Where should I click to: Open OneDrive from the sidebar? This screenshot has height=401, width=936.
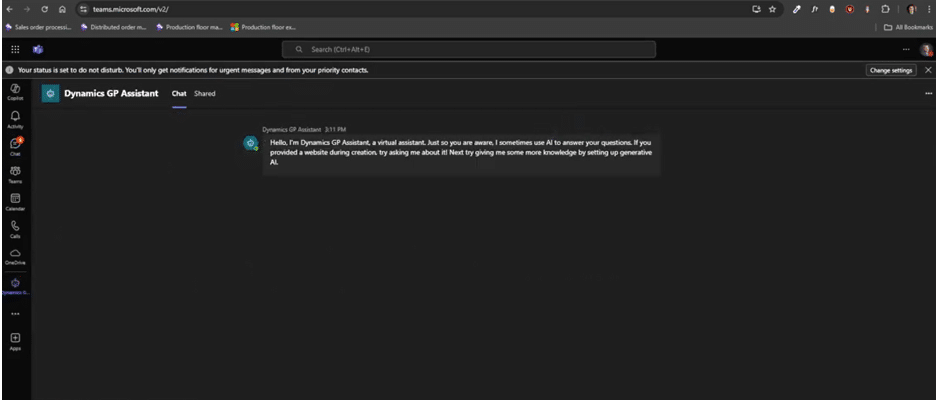pyautogui.click(x=16, y=256)
